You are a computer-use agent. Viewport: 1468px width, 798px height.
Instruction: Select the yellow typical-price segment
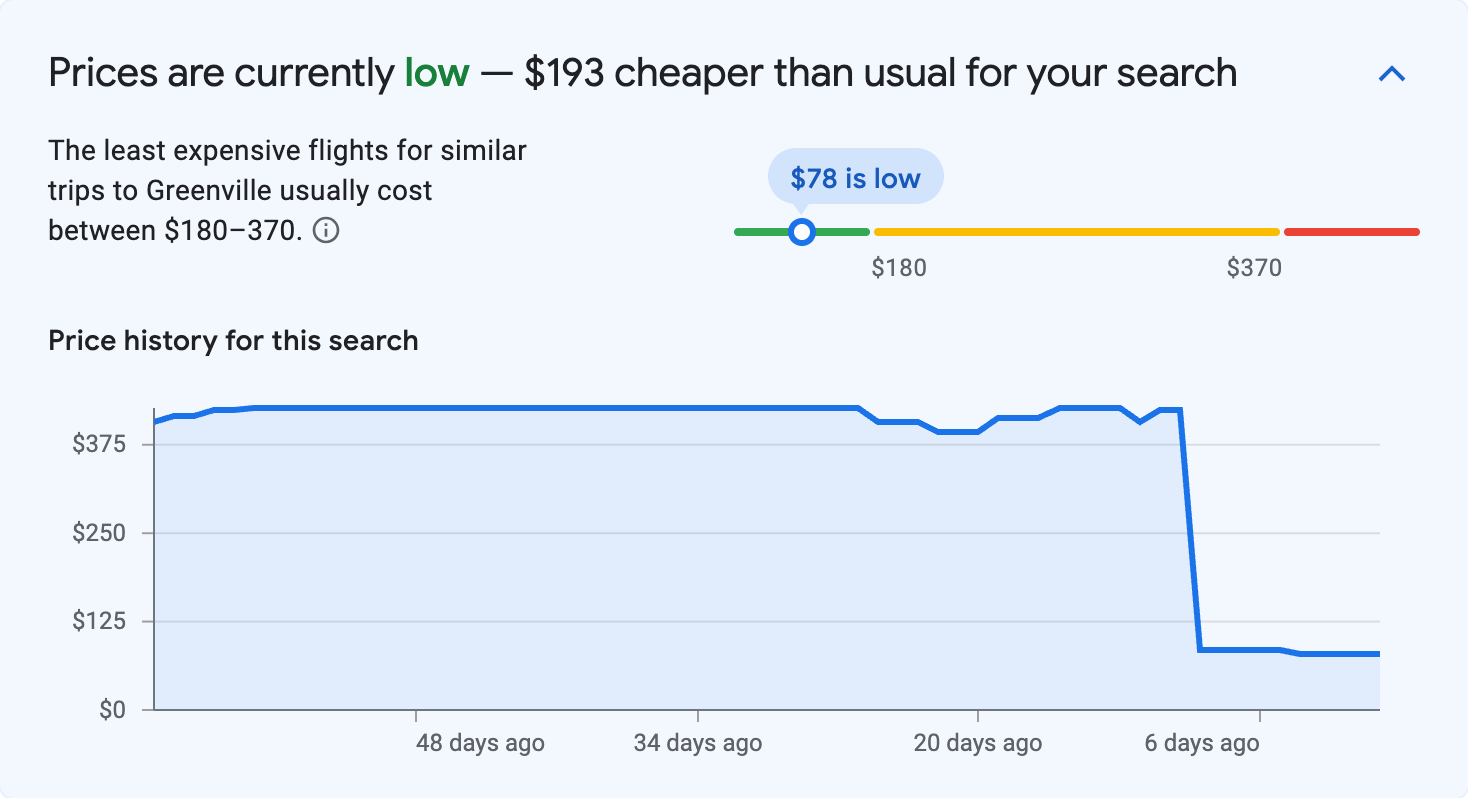[1075, 231]
